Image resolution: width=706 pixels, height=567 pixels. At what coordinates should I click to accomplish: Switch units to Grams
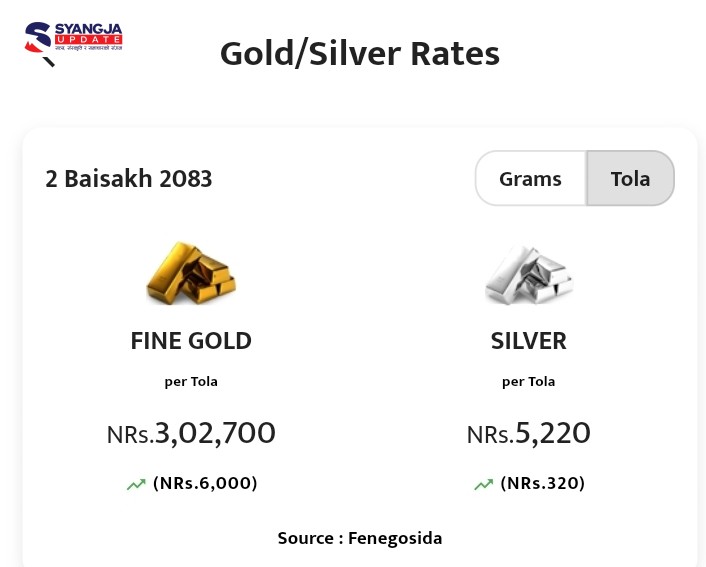point(530,179)
